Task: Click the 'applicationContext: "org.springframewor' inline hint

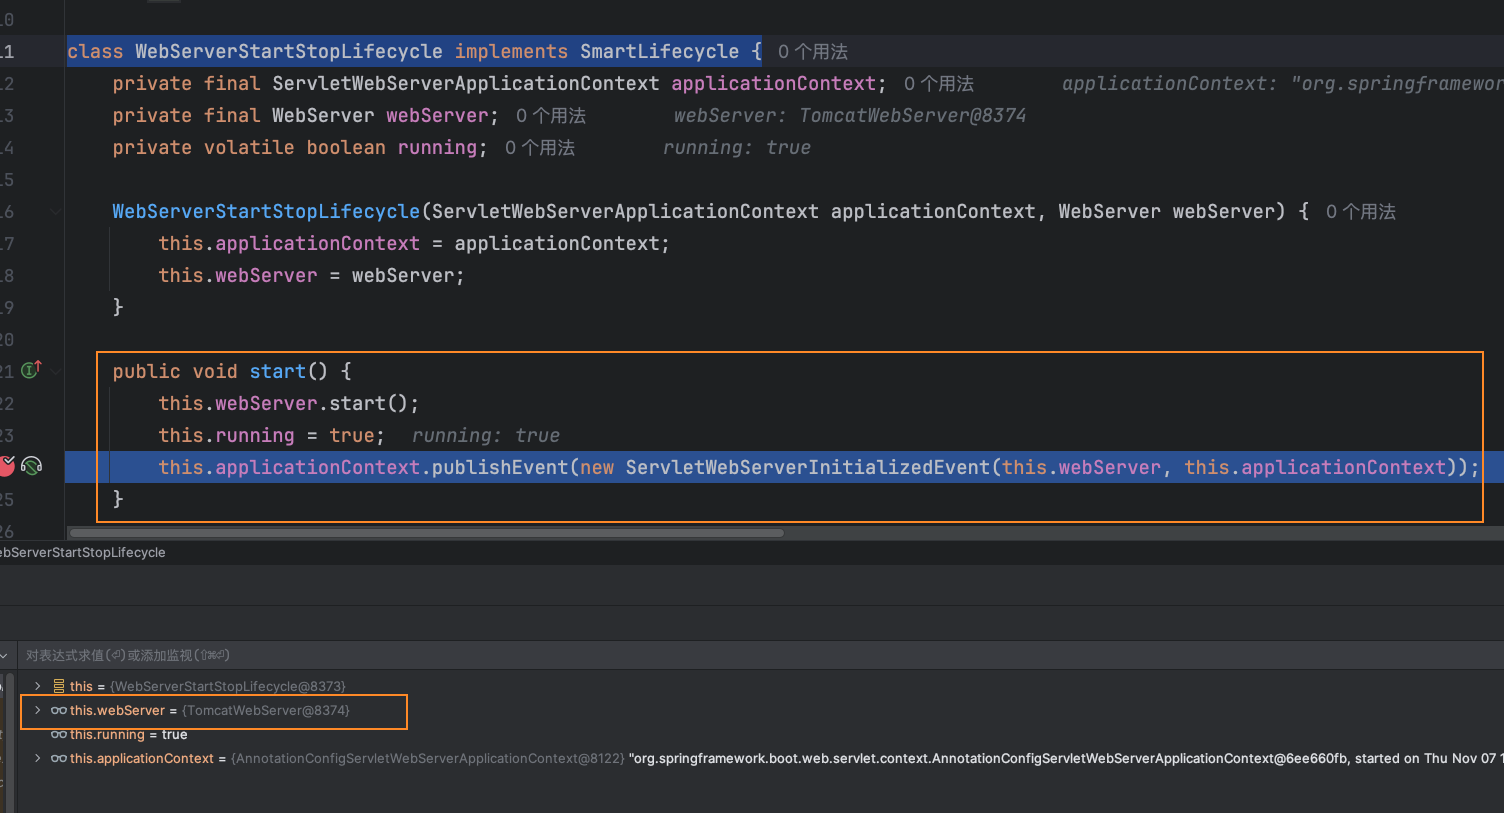Action: click(x=1283, y=83)
